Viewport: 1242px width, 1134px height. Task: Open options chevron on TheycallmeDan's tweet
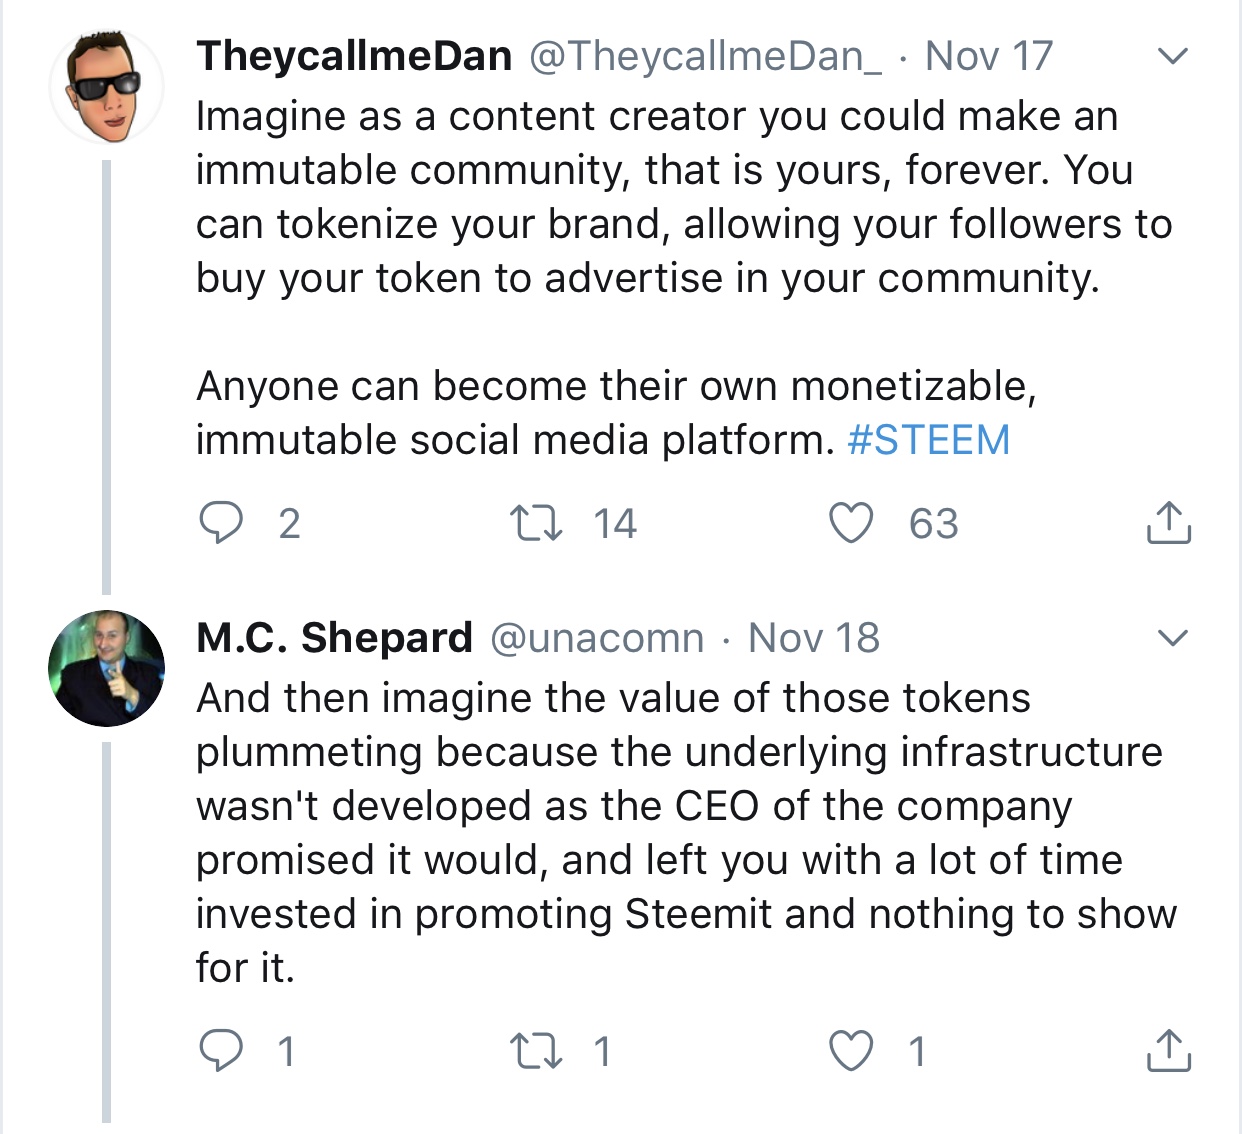tap(1172, 56)
